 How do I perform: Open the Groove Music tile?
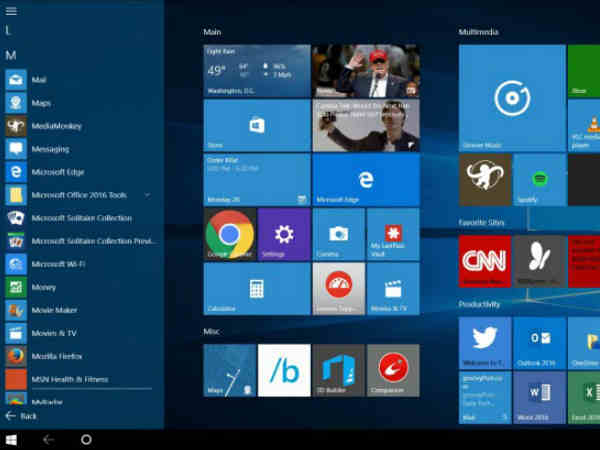point(511,97)
